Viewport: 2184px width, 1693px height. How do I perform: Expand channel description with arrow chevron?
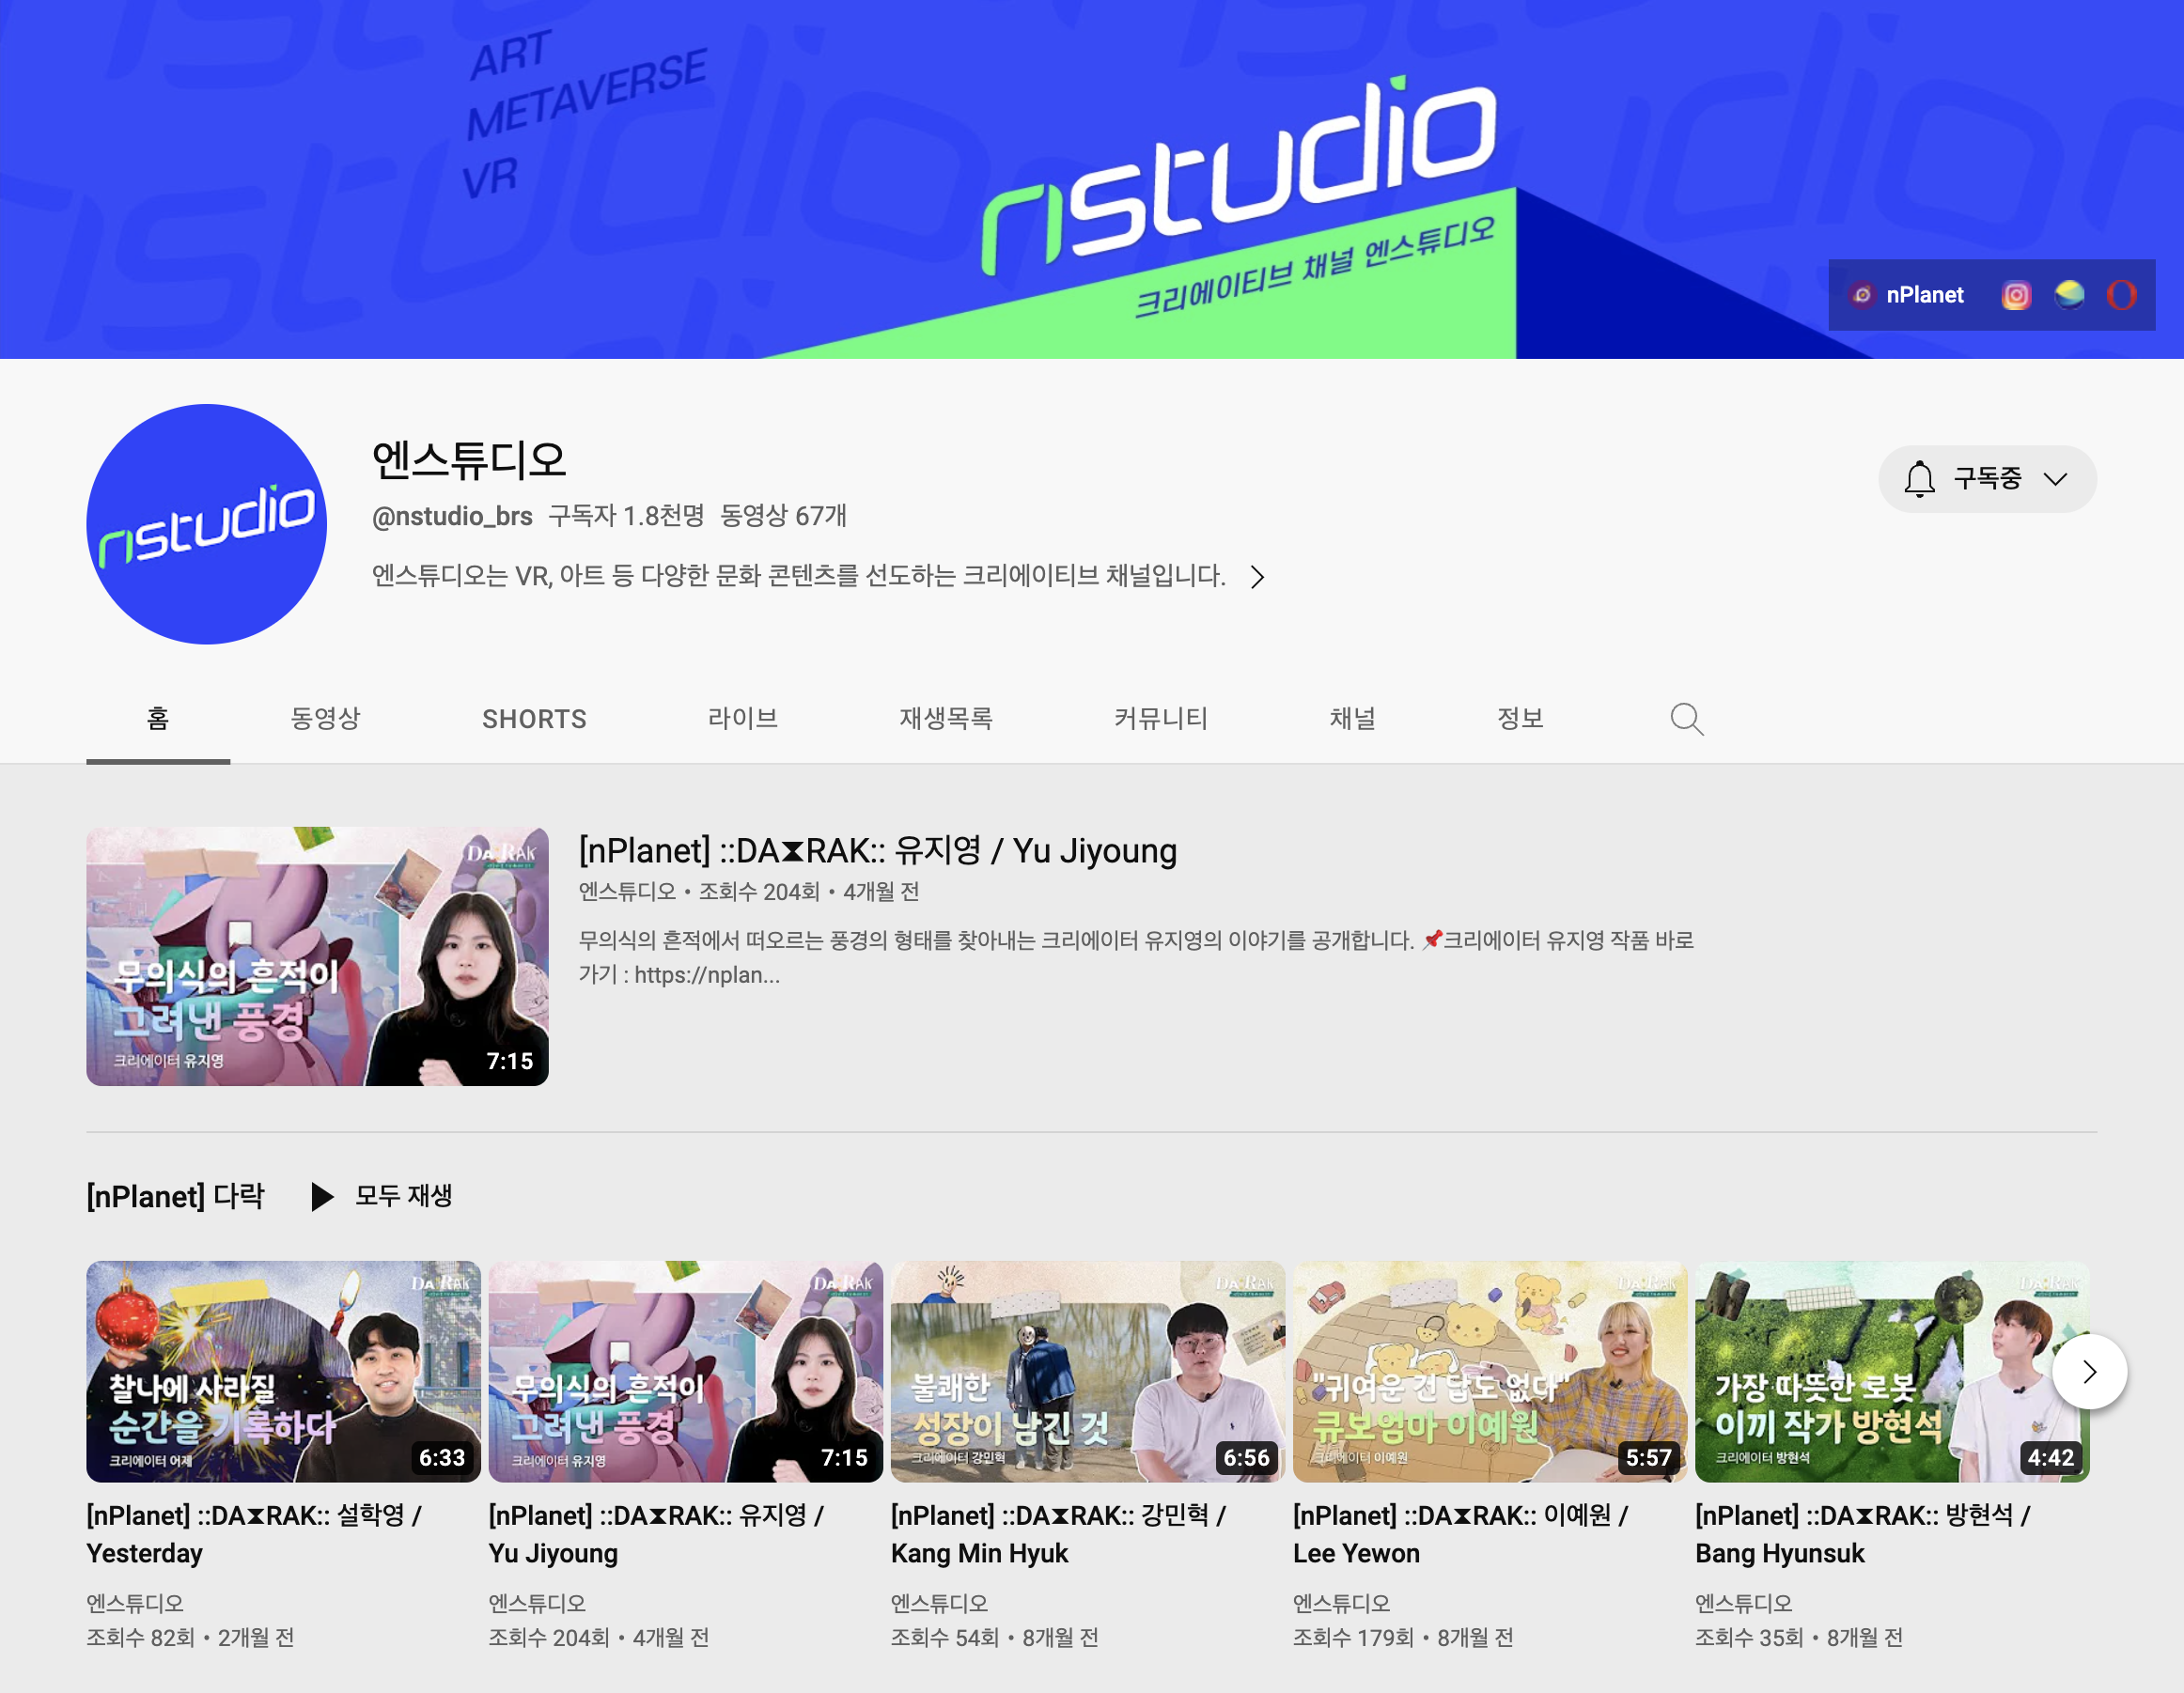point(1257,577)
